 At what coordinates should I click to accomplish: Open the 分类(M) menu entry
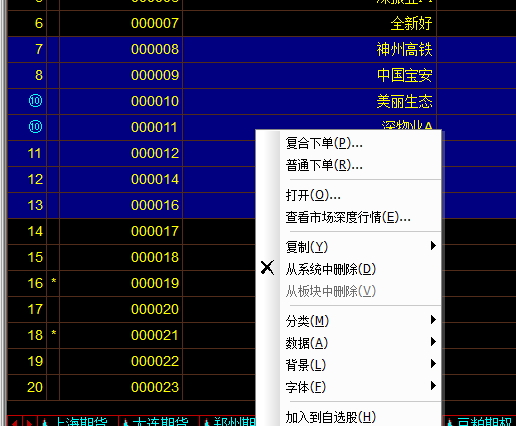[x=349, y=321]
